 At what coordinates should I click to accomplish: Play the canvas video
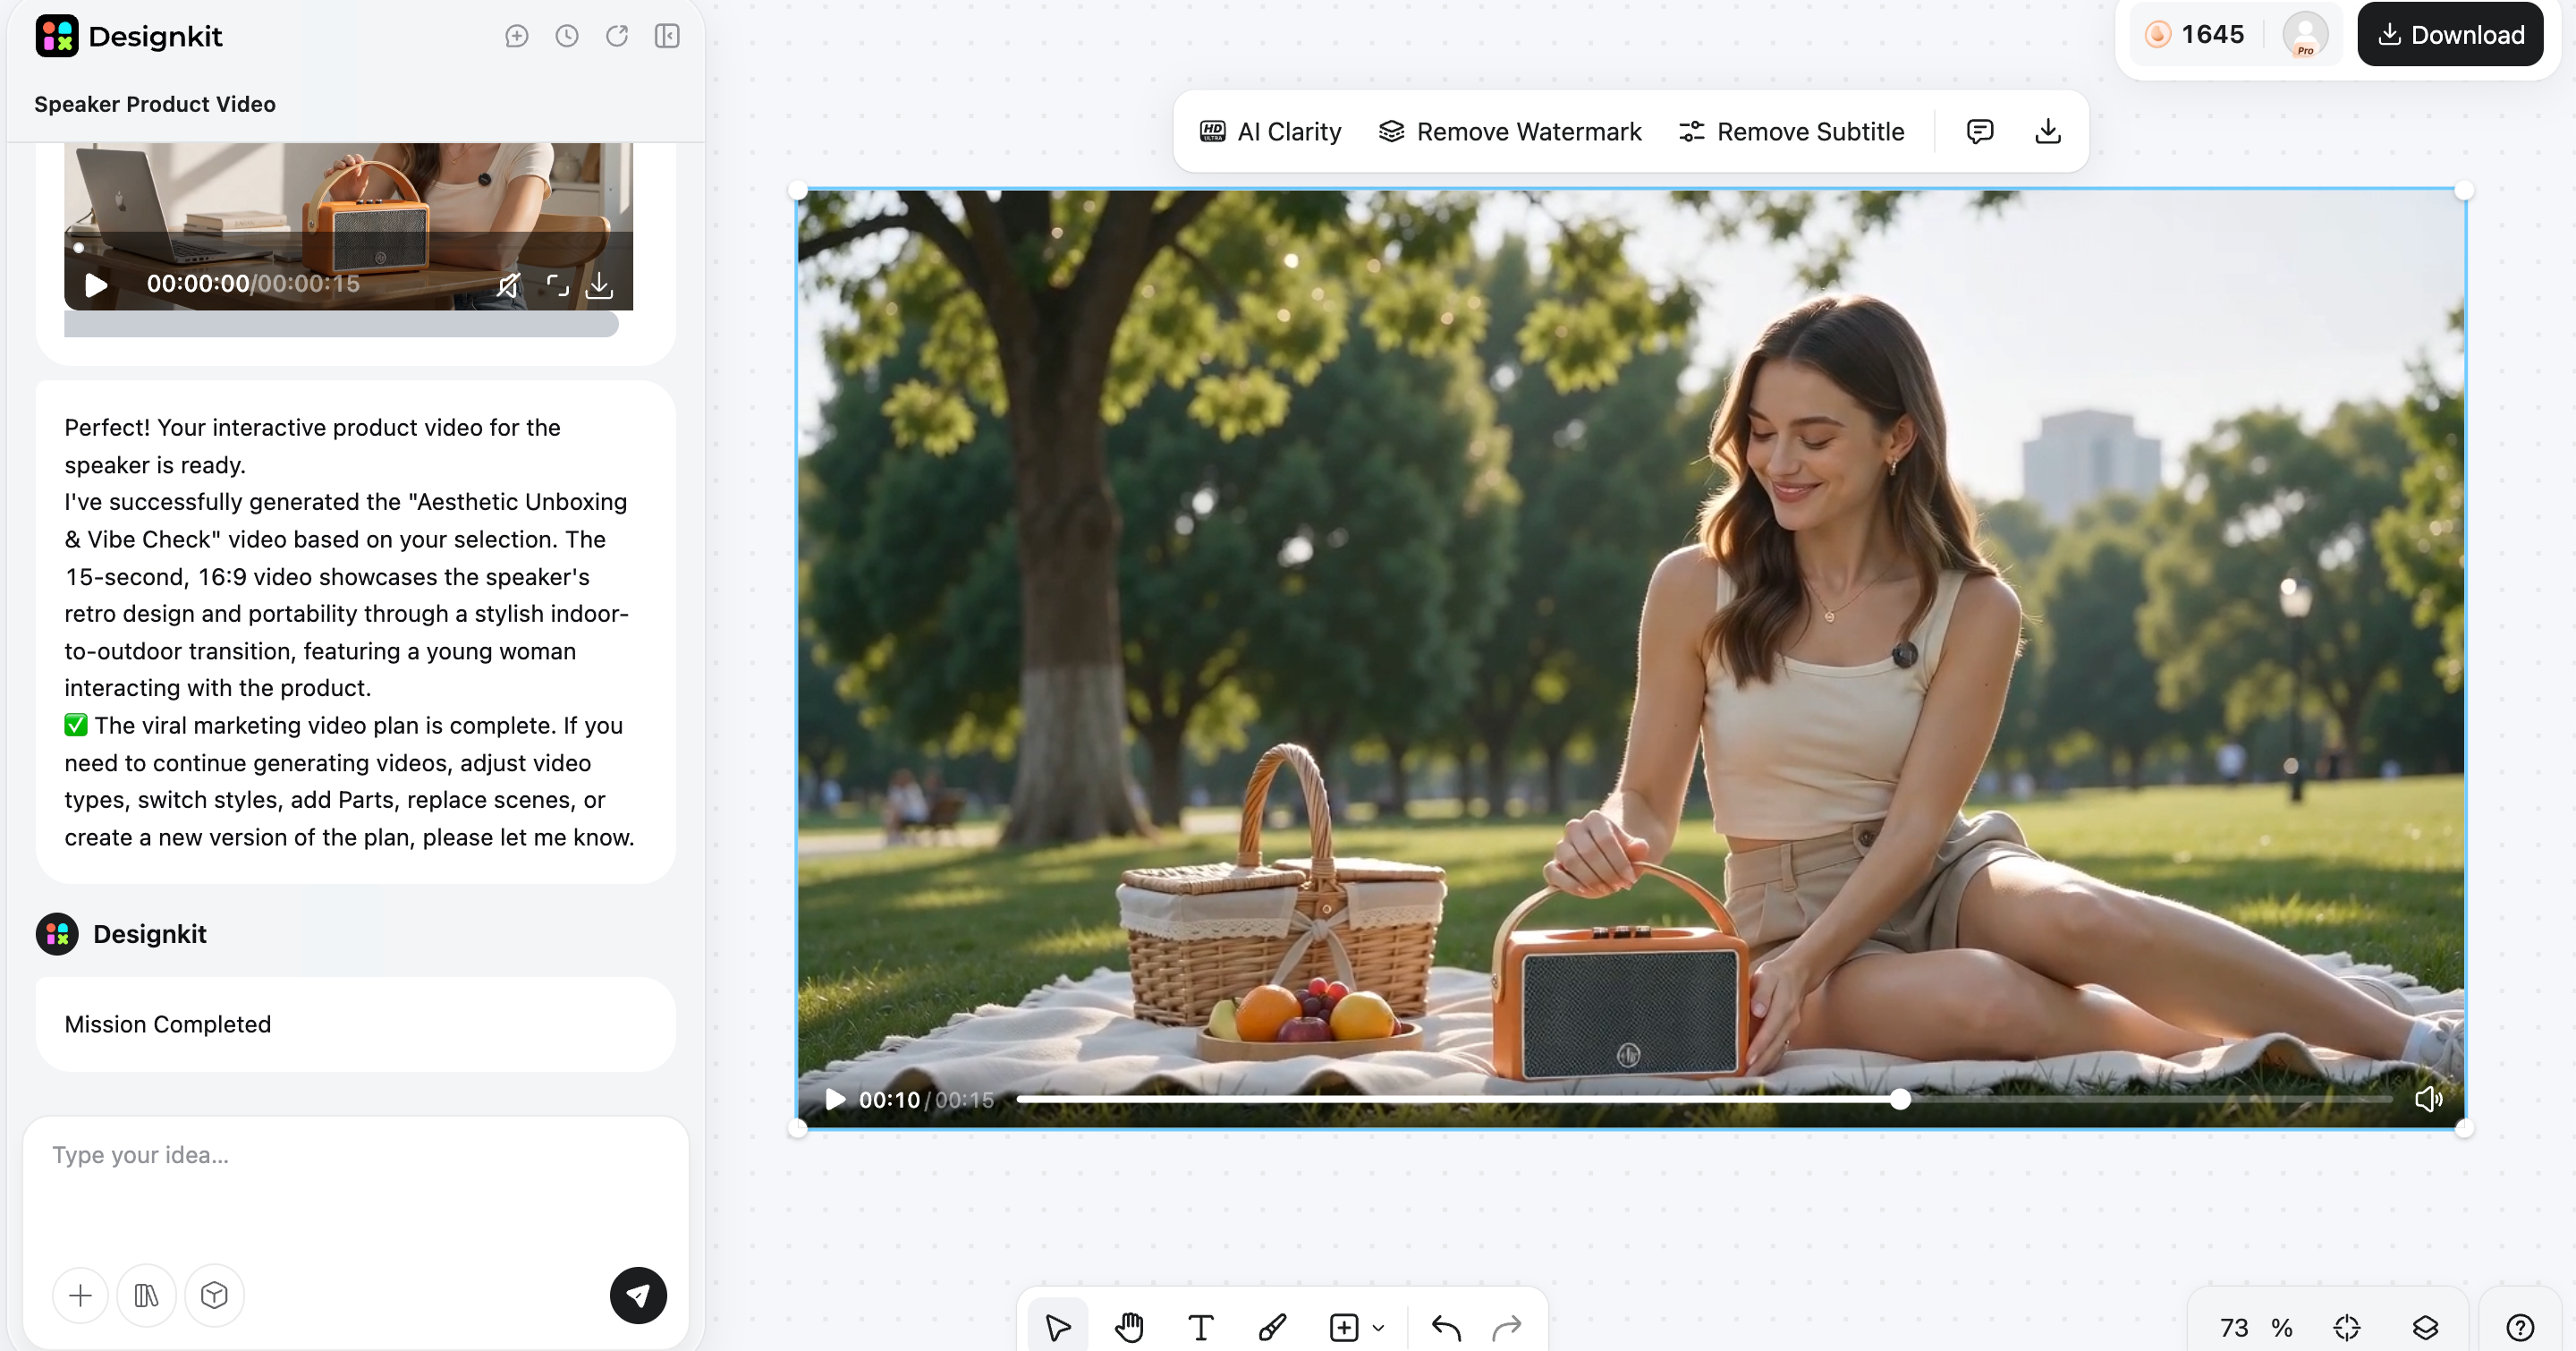[x=835, y=1100]
